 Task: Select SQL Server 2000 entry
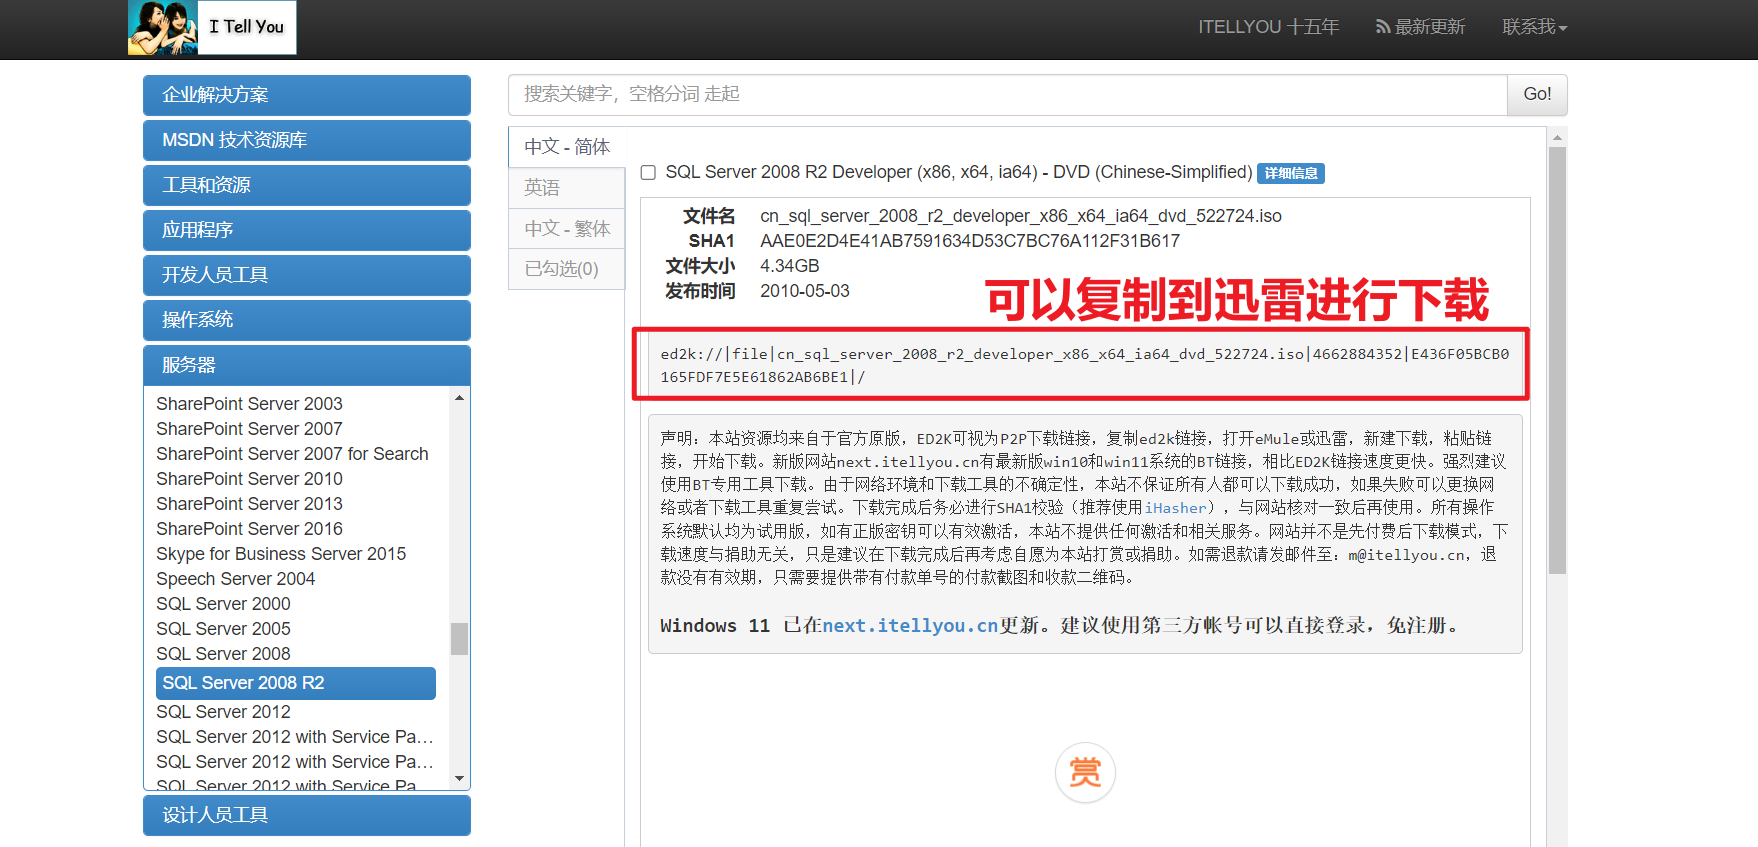pyautogui.click(x=223, y=604)
